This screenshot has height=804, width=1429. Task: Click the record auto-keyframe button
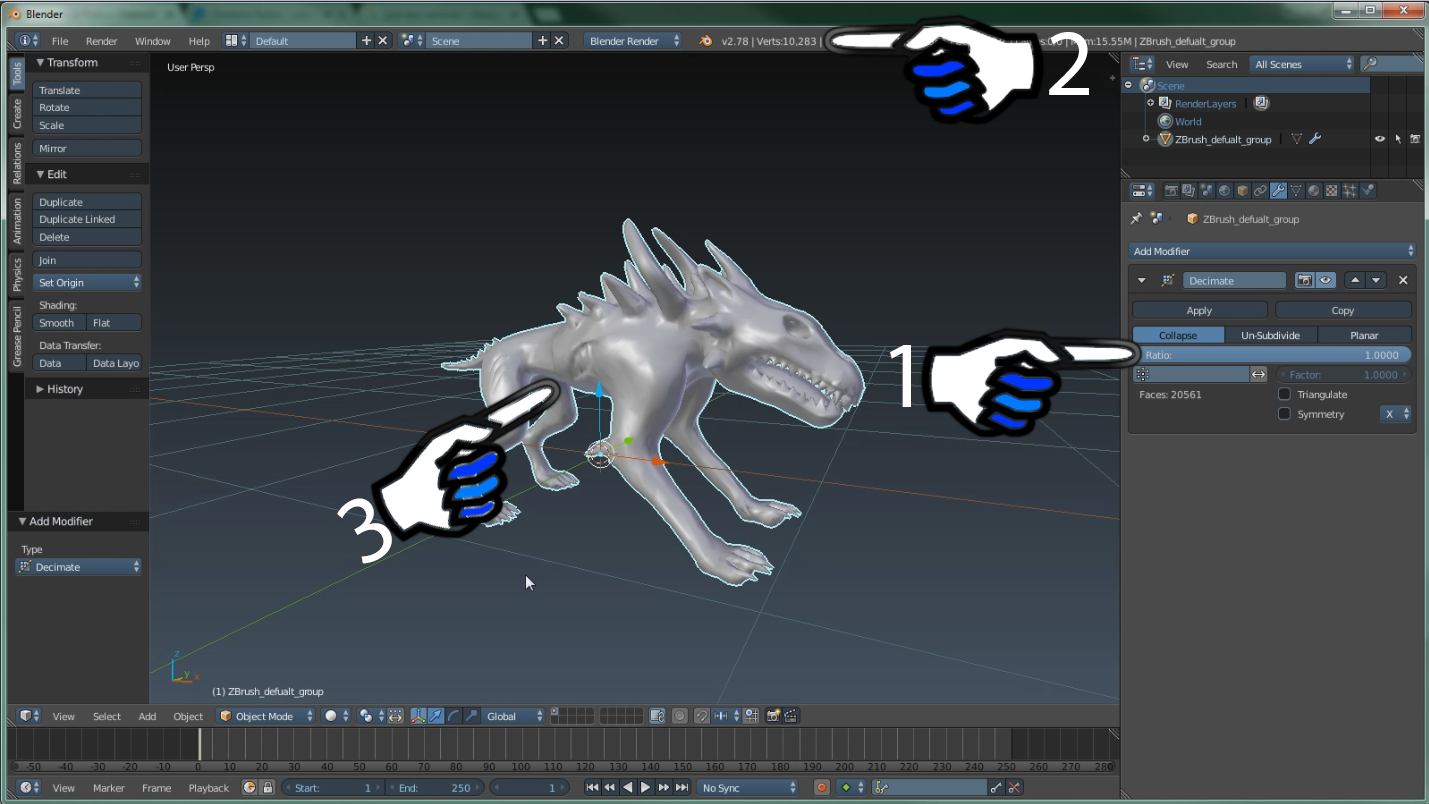(x=822, y=787)
